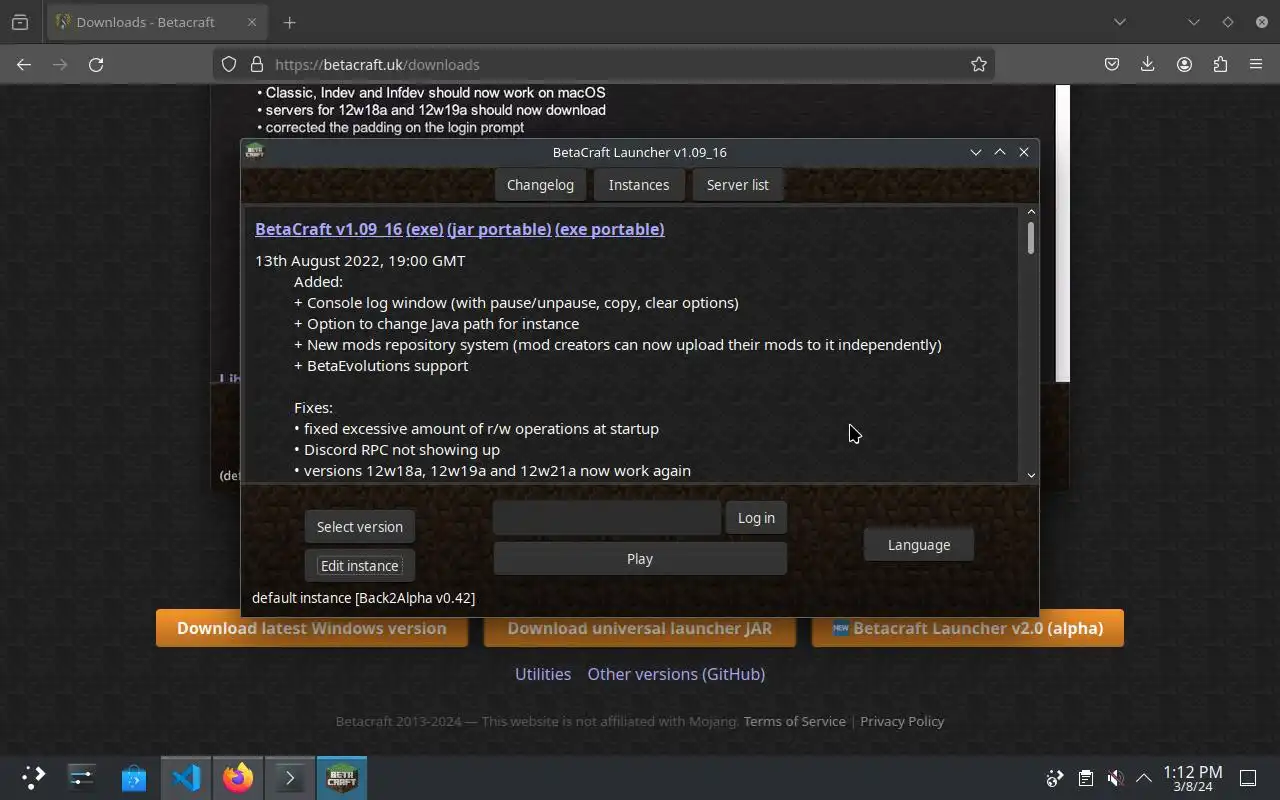Focus the username input field
The width and height of the screenshot is (1280, 800).
pos(607,518)
